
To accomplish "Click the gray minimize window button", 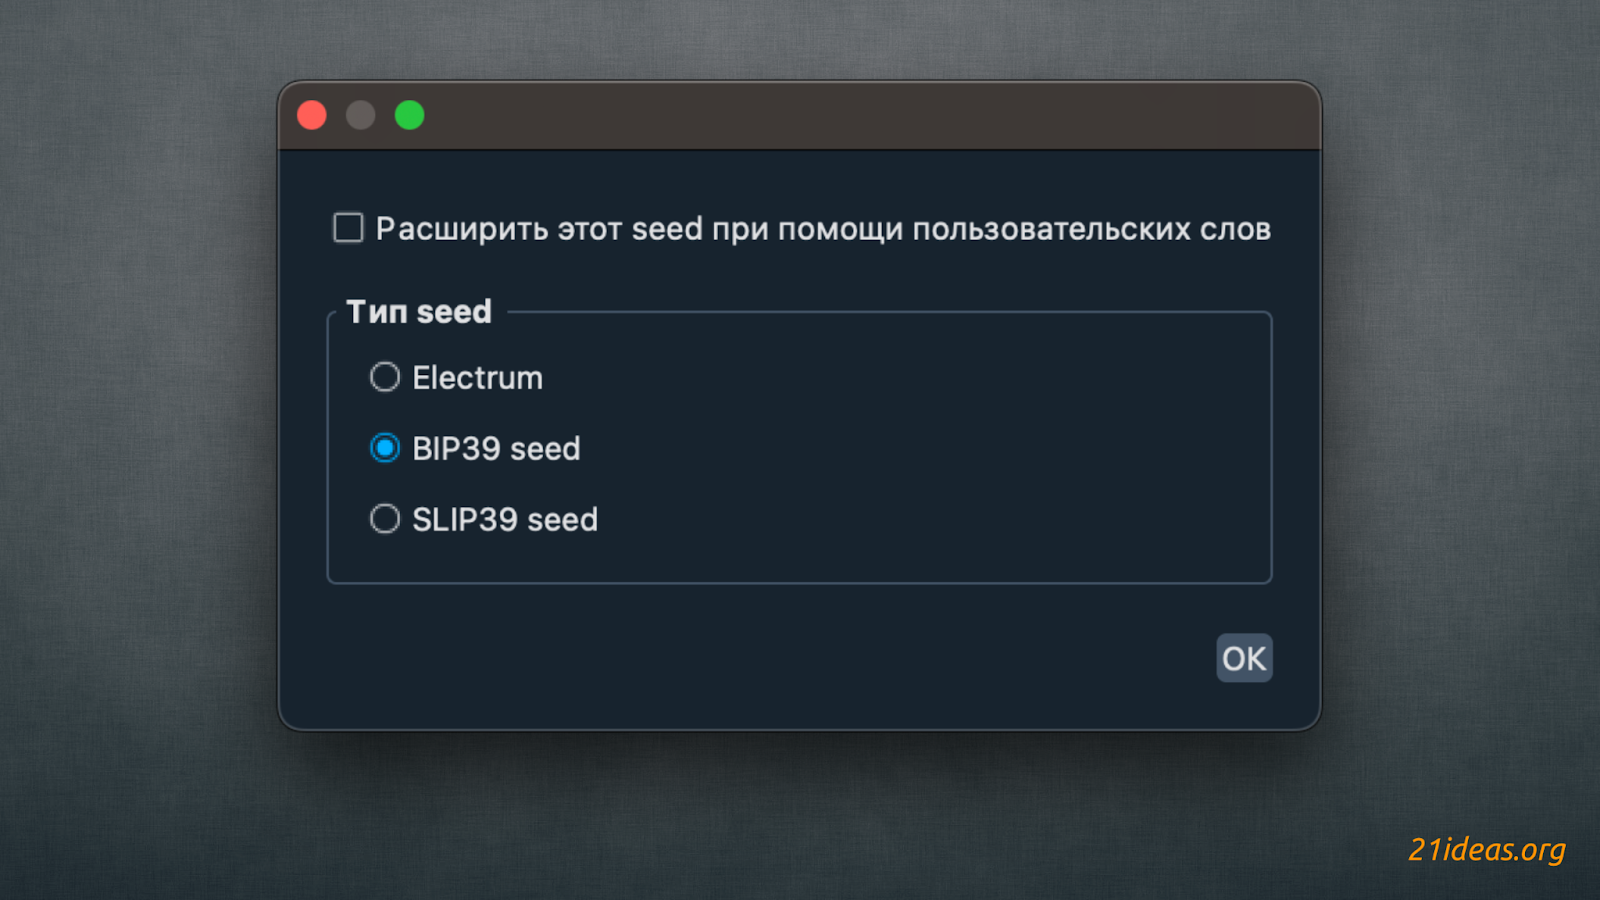I will [361, 116].
